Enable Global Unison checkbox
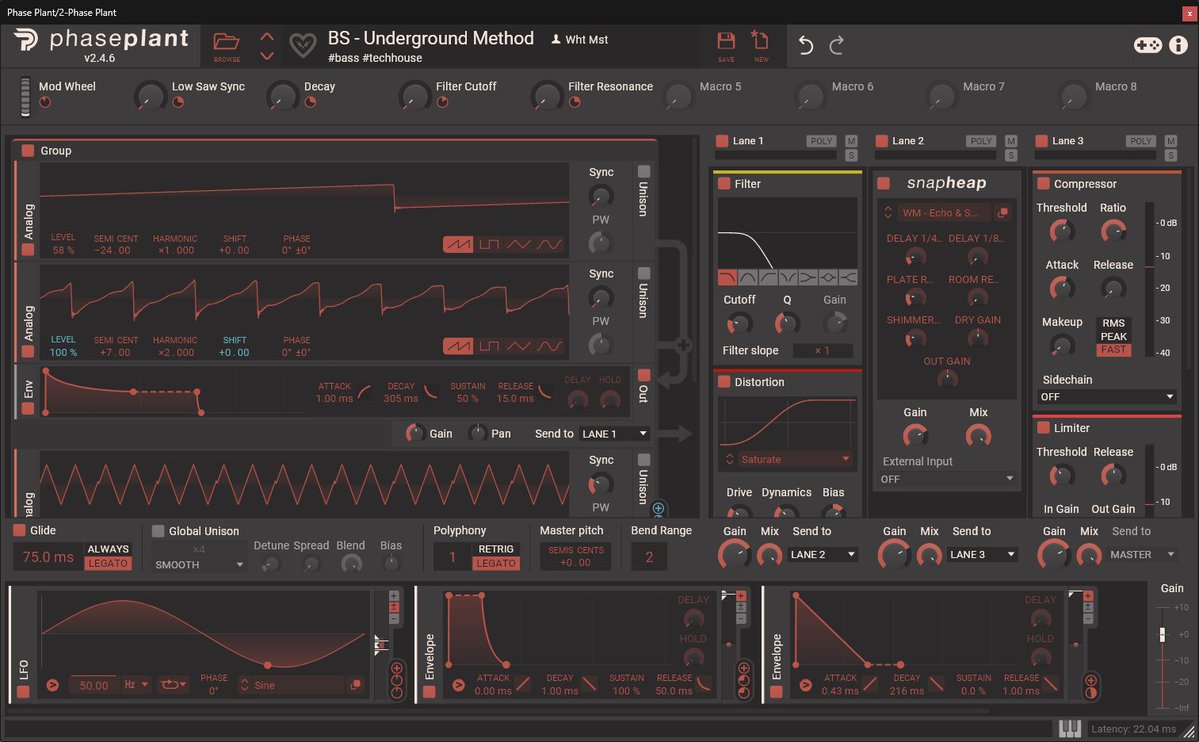 (158, 531)
